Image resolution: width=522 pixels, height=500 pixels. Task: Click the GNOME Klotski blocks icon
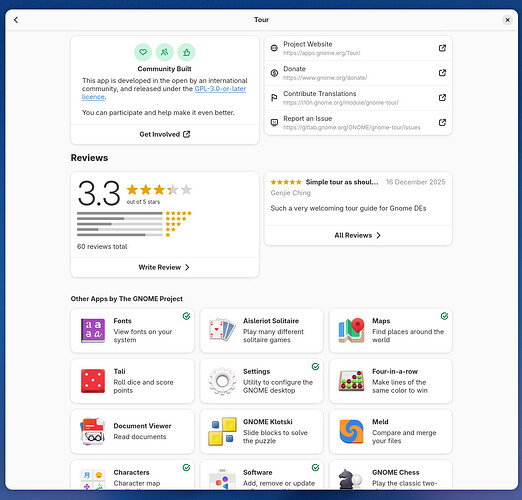click(222, 431)
